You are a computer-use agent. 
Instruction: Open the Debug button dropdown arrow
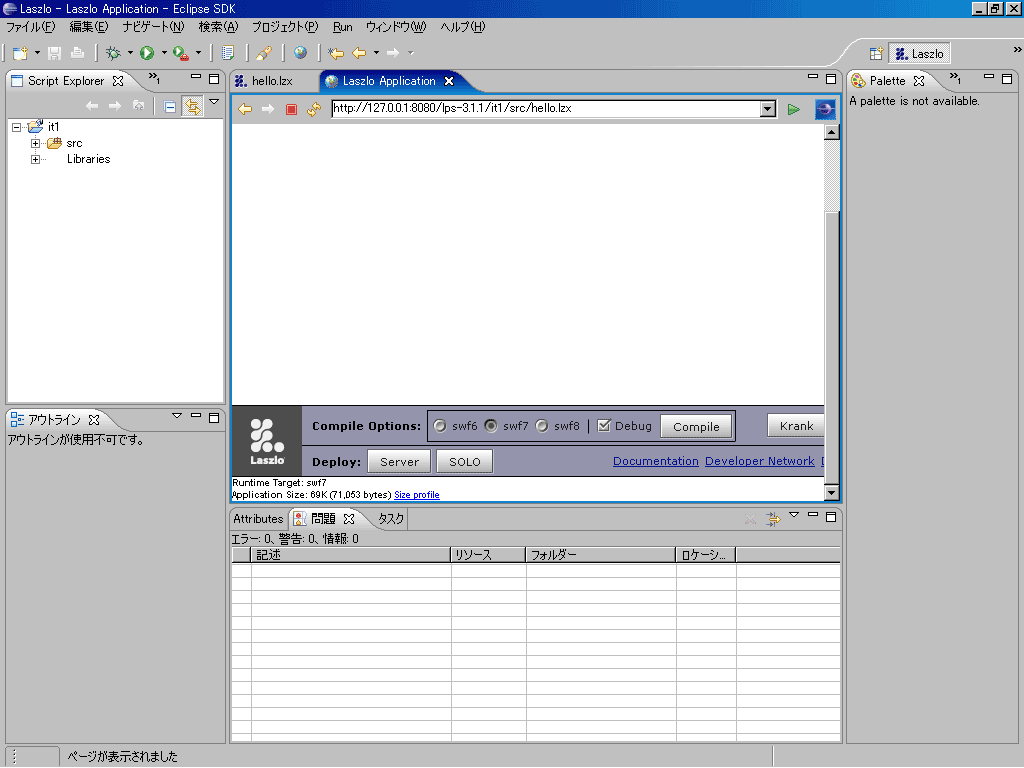pyautogui.click(x=130, y=53)
